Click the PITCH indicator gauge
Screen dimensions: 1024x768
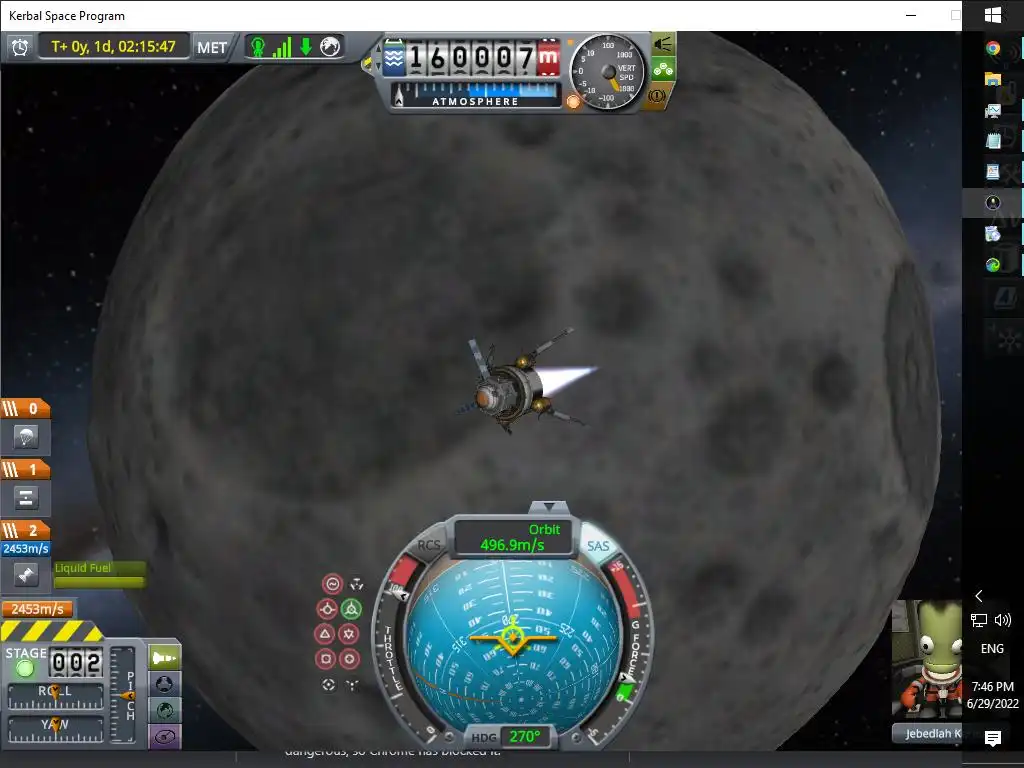123,696
